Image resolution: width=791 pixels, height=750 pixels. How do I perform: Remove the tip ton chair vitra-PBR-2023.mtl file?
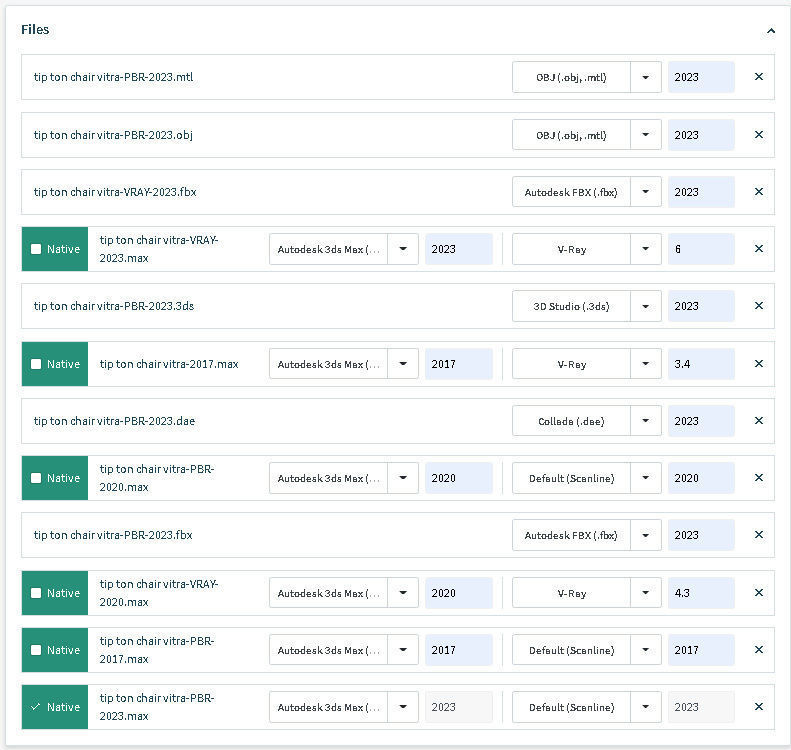point(758,77)
